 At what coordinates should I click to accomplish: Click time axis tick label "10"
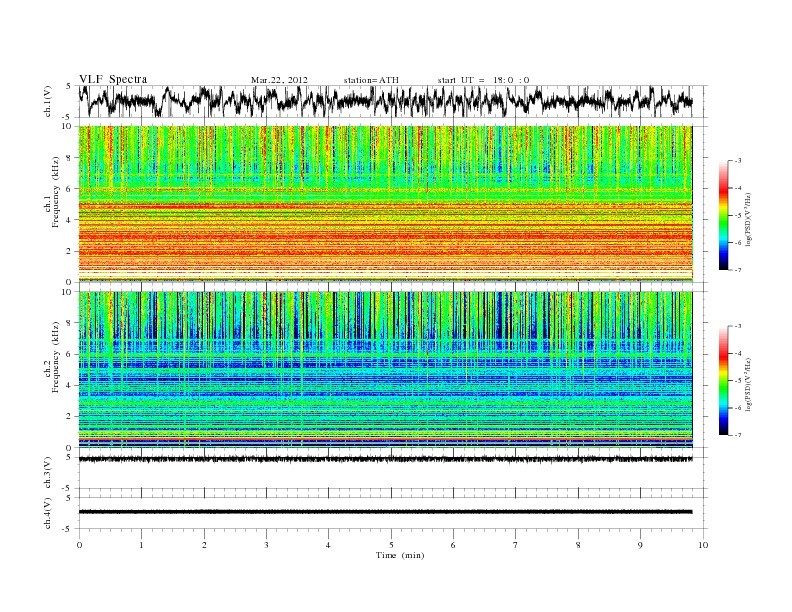coord(703,545)
